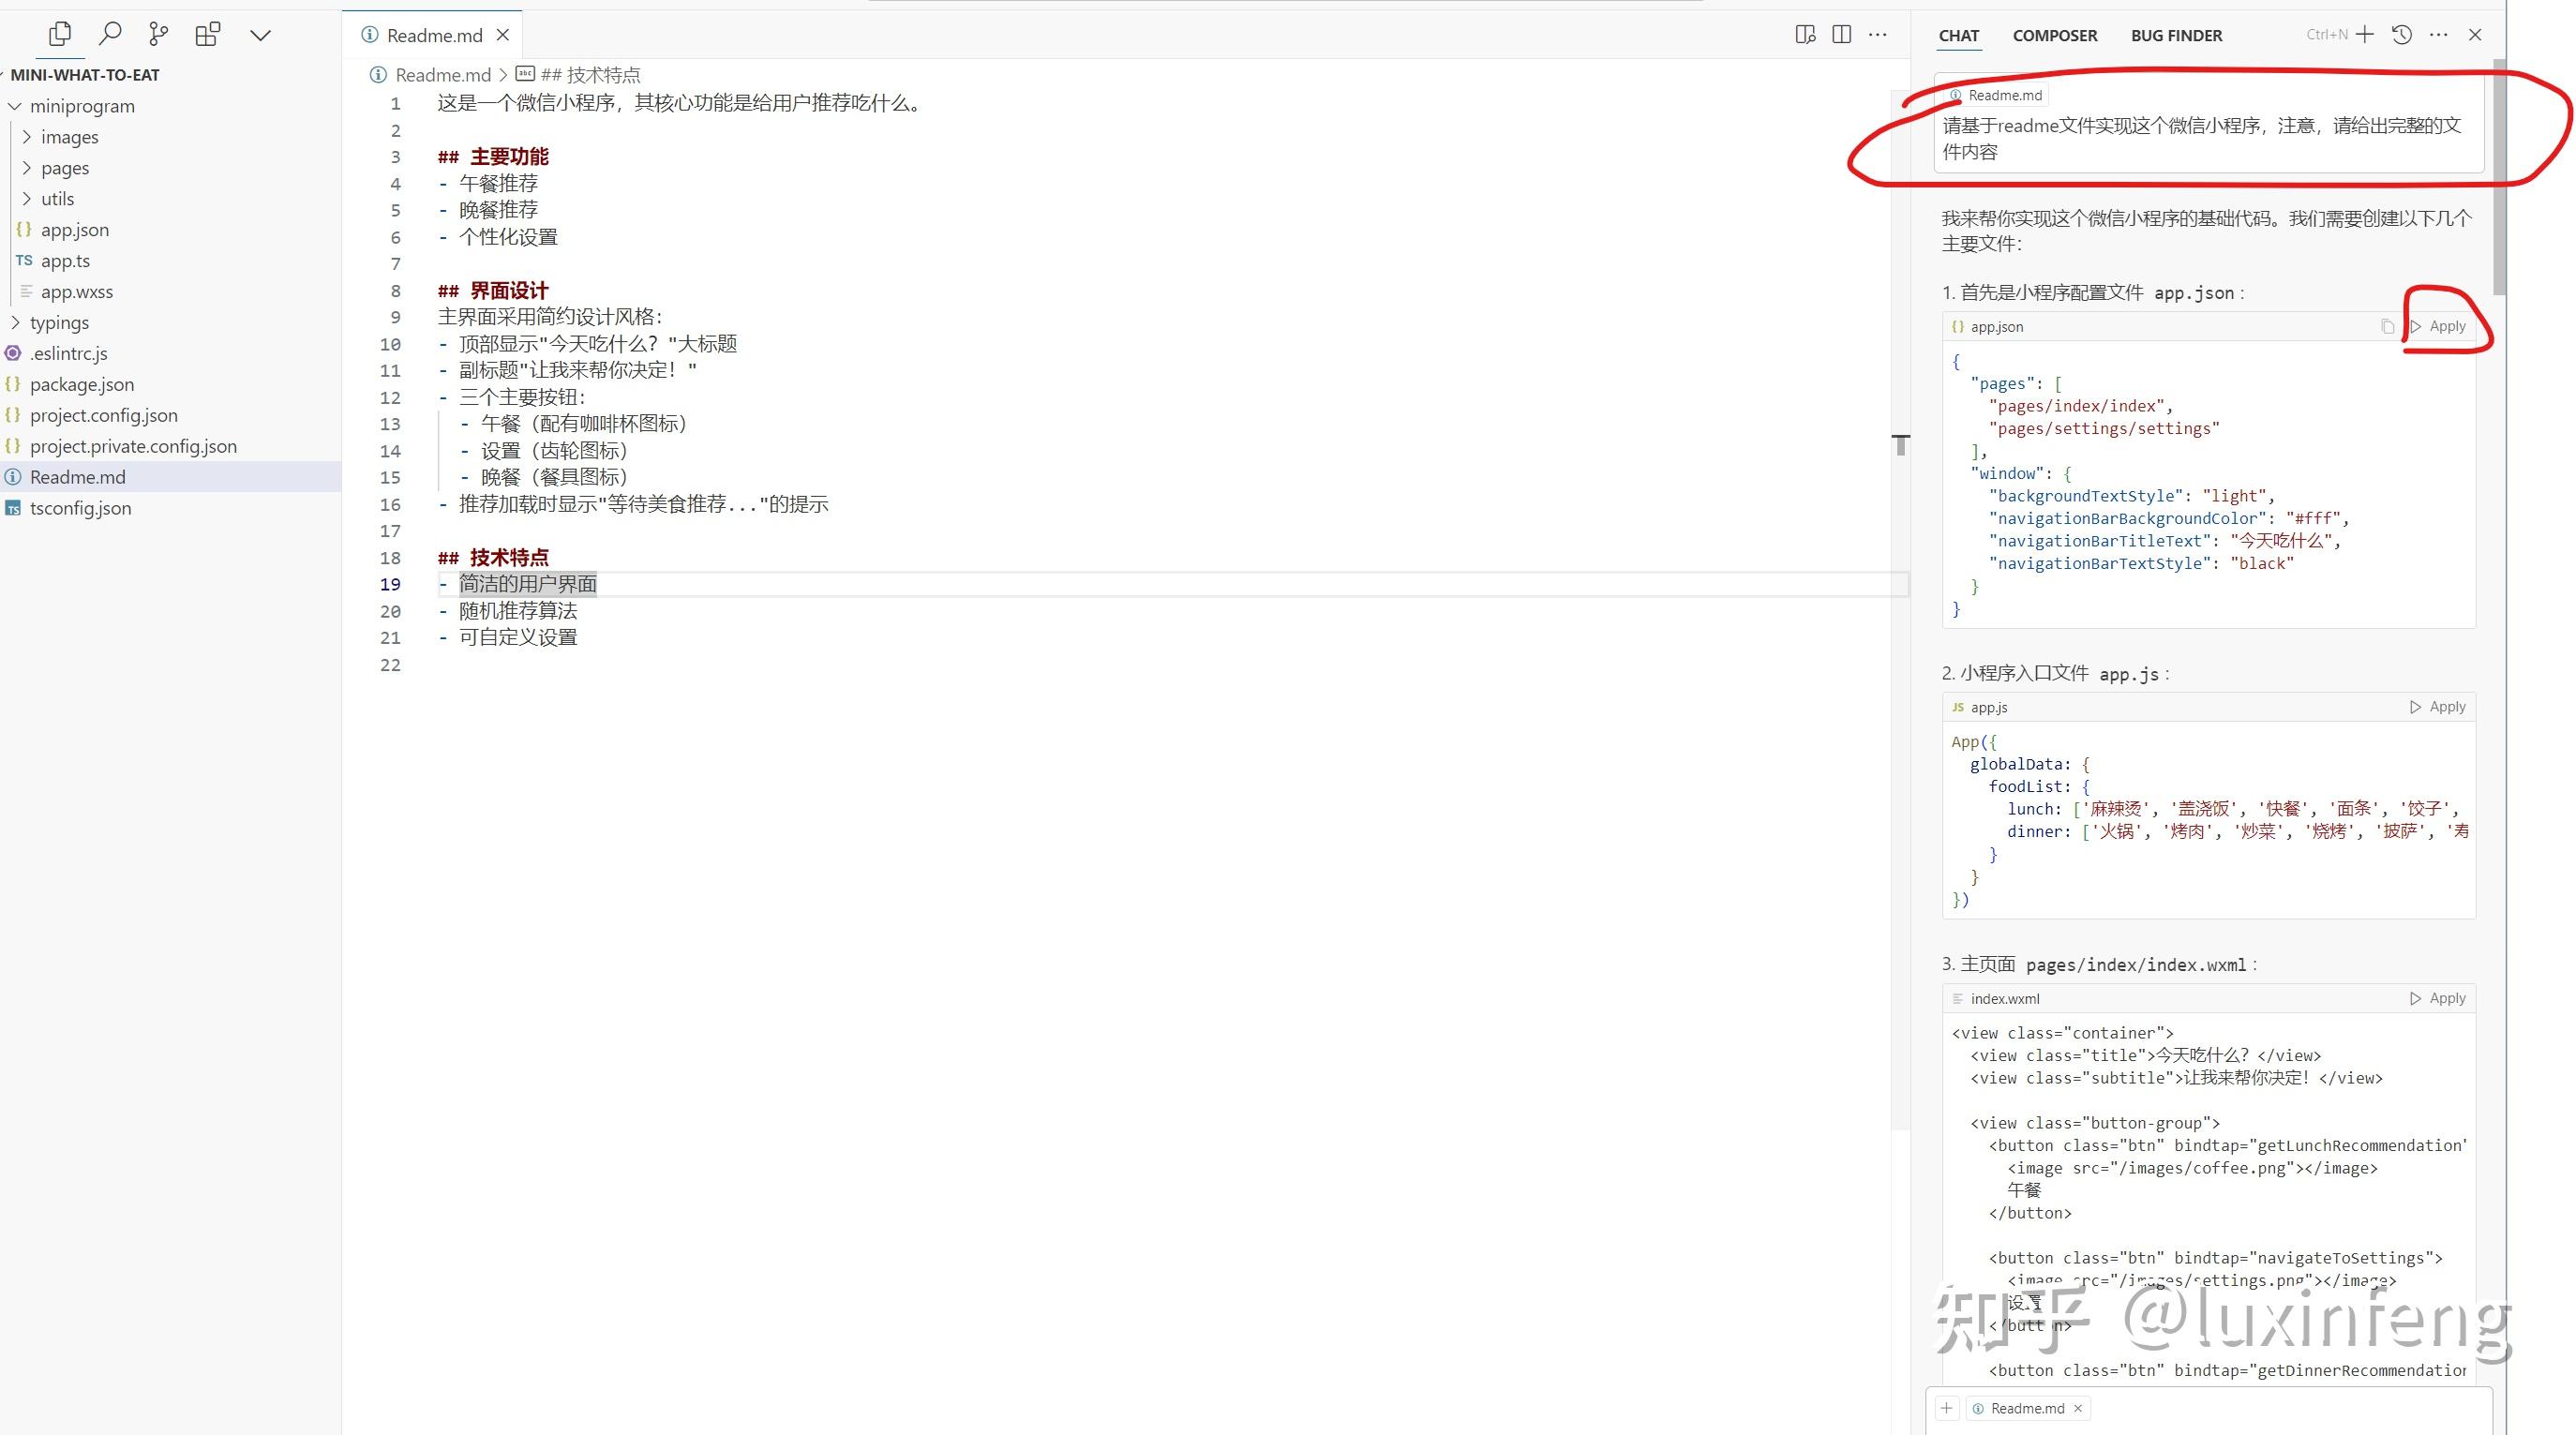
Task: Expand the images folder
Action: tap(27, 137)
